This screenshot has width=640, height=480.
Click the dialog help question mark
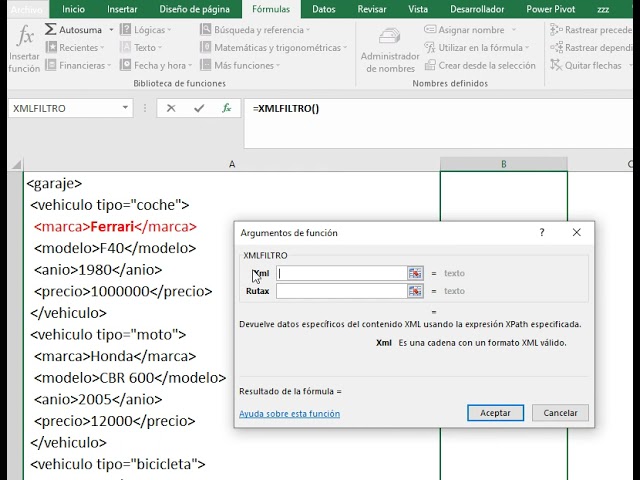542,232
